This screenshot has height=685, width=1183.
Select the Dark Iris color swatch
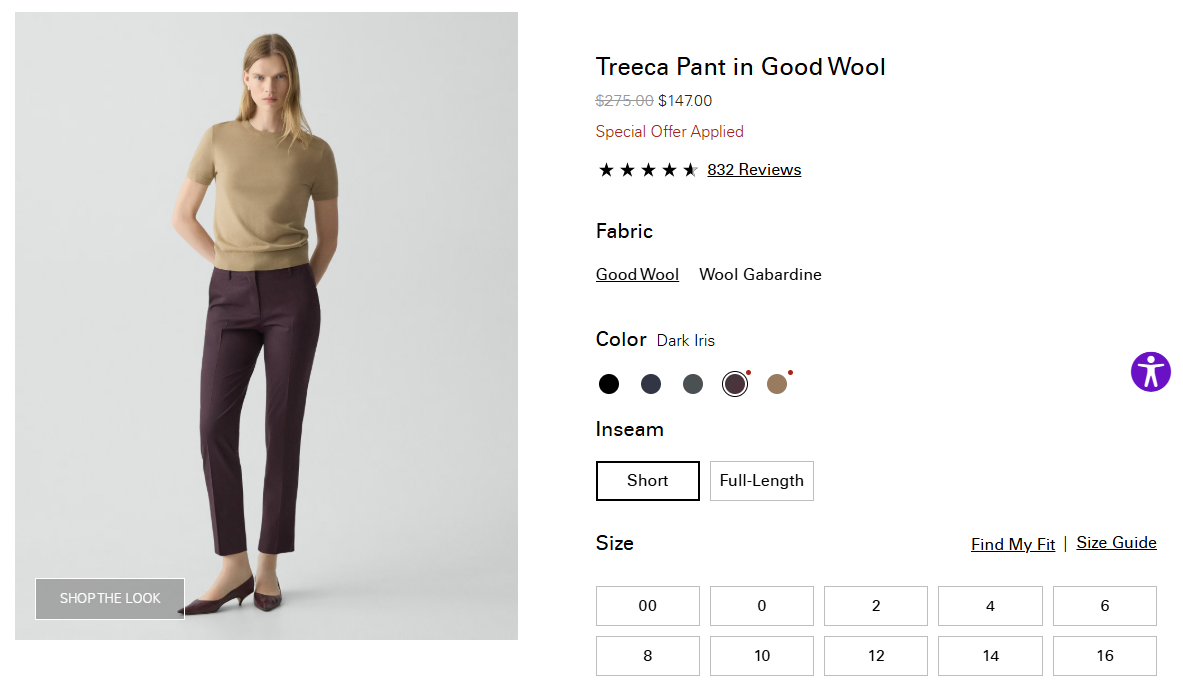tap(735, 384)
